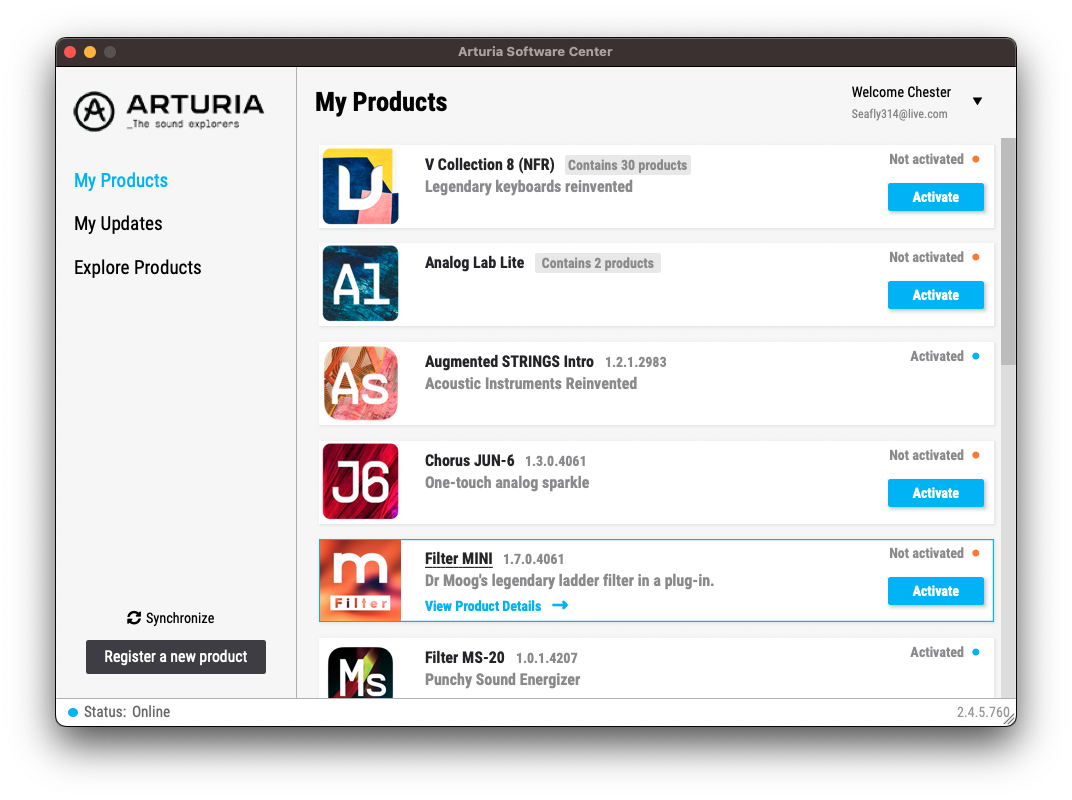Select the Augmented STRINGS Intro As icon

[x=360, y=383]
